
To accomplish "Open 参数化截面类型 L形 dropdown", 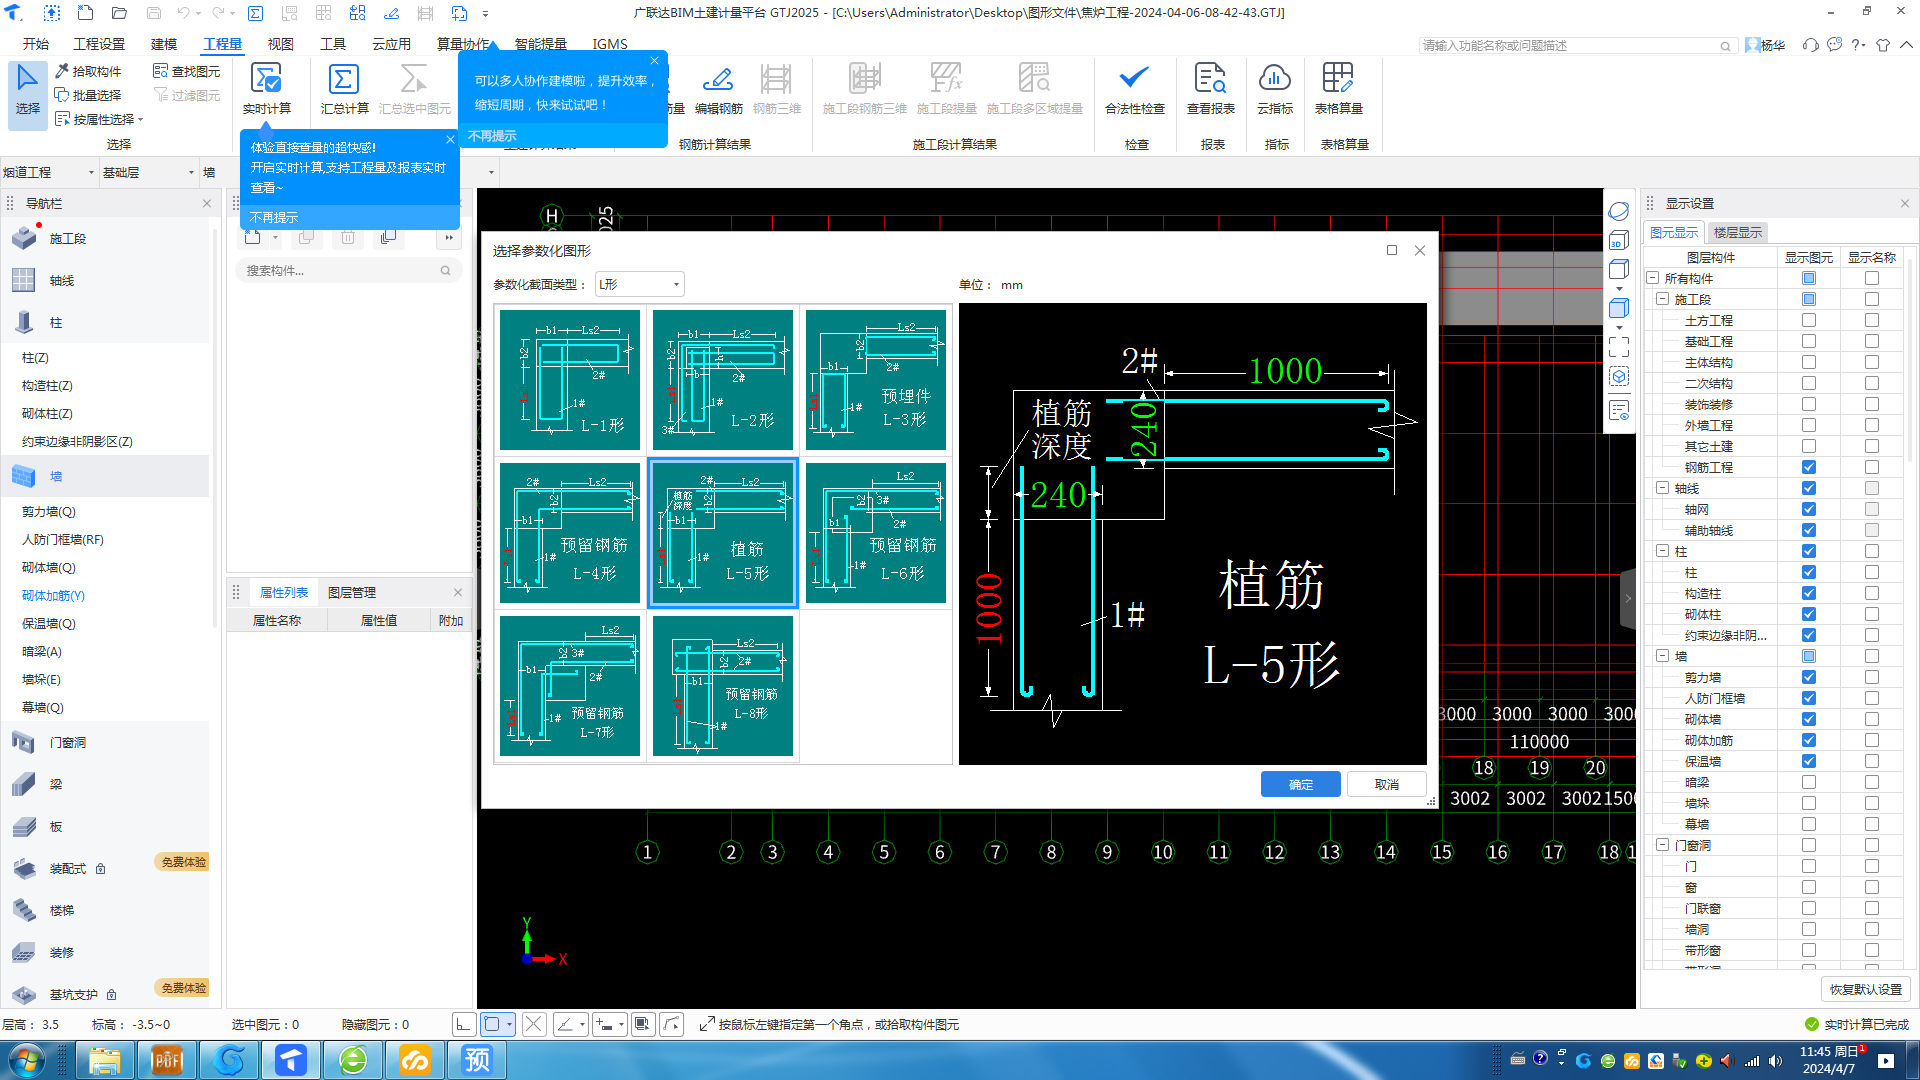I will pyautogui.click(x=640, y=285).
